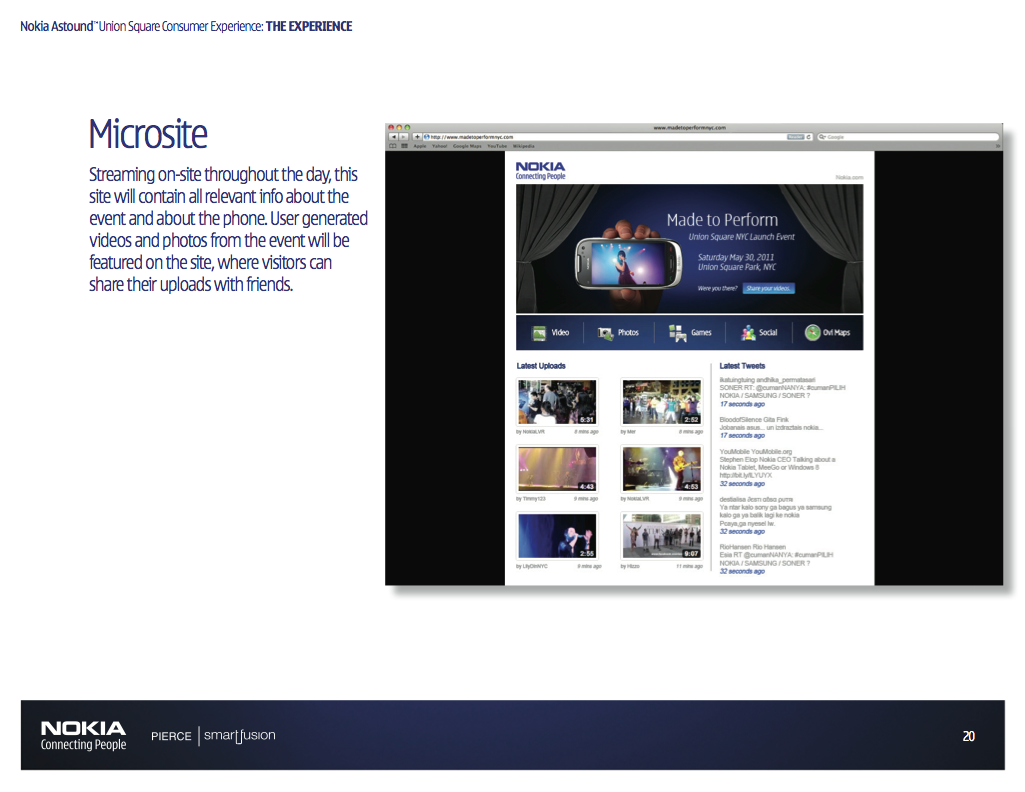1025x792 pixels.
Task: Click uploader name 'by LilyDinNYC'
Action: (x=532, y=566)
